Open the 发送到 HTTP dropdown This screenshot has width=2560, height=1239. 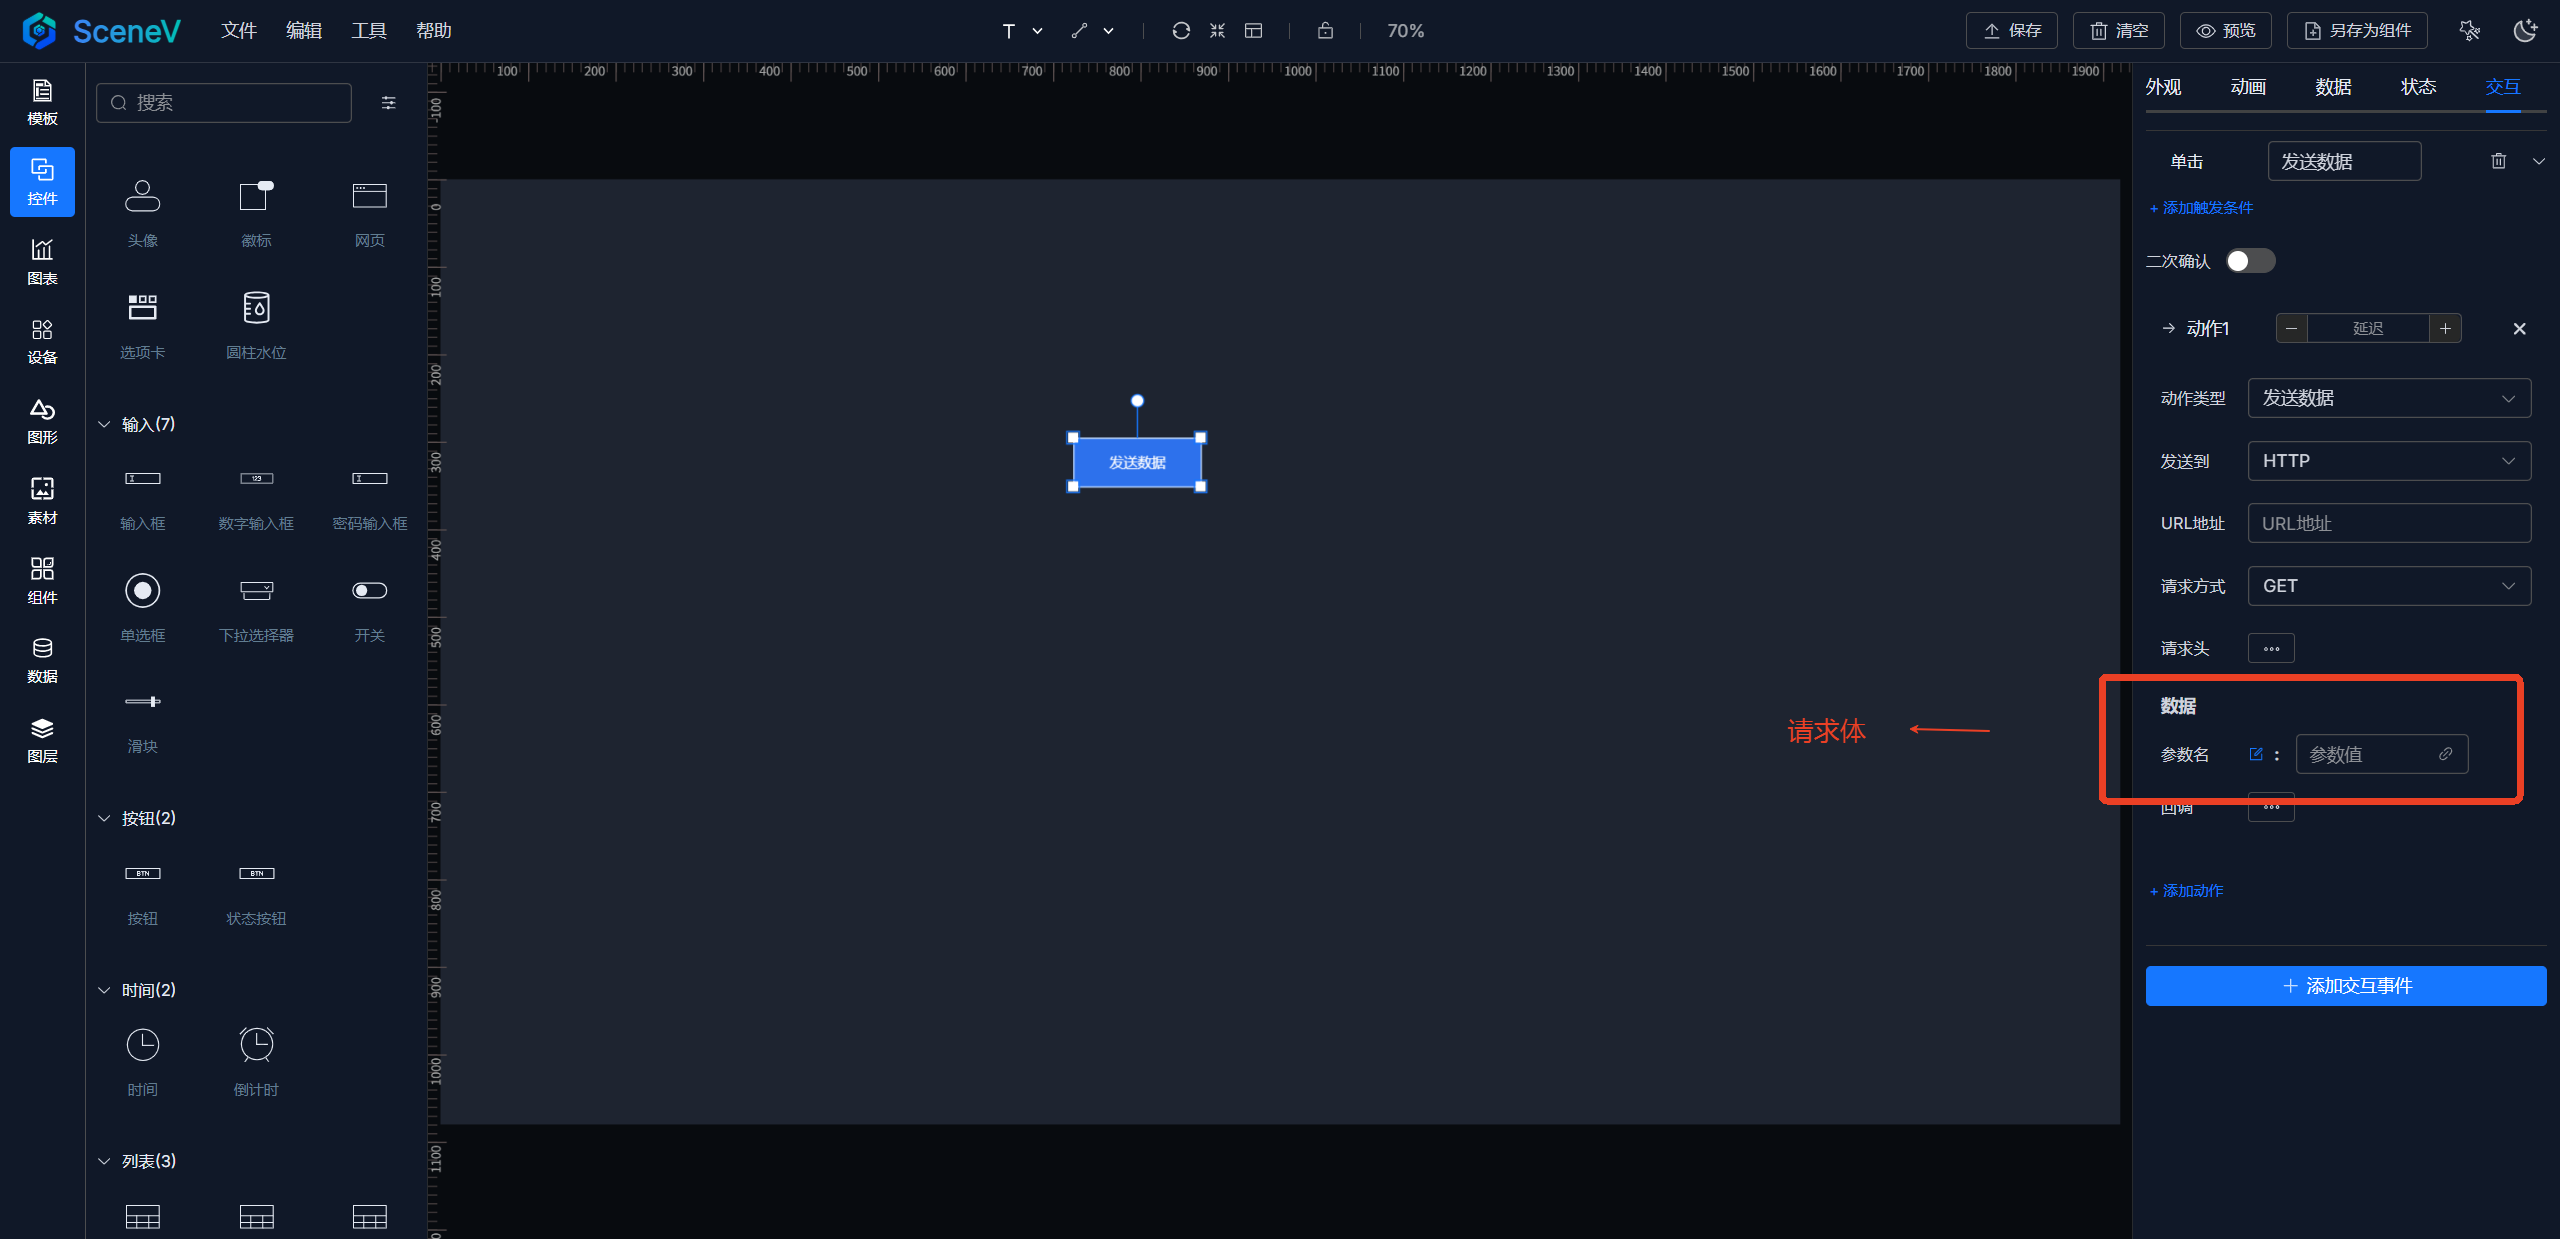tap(2388, 461)
